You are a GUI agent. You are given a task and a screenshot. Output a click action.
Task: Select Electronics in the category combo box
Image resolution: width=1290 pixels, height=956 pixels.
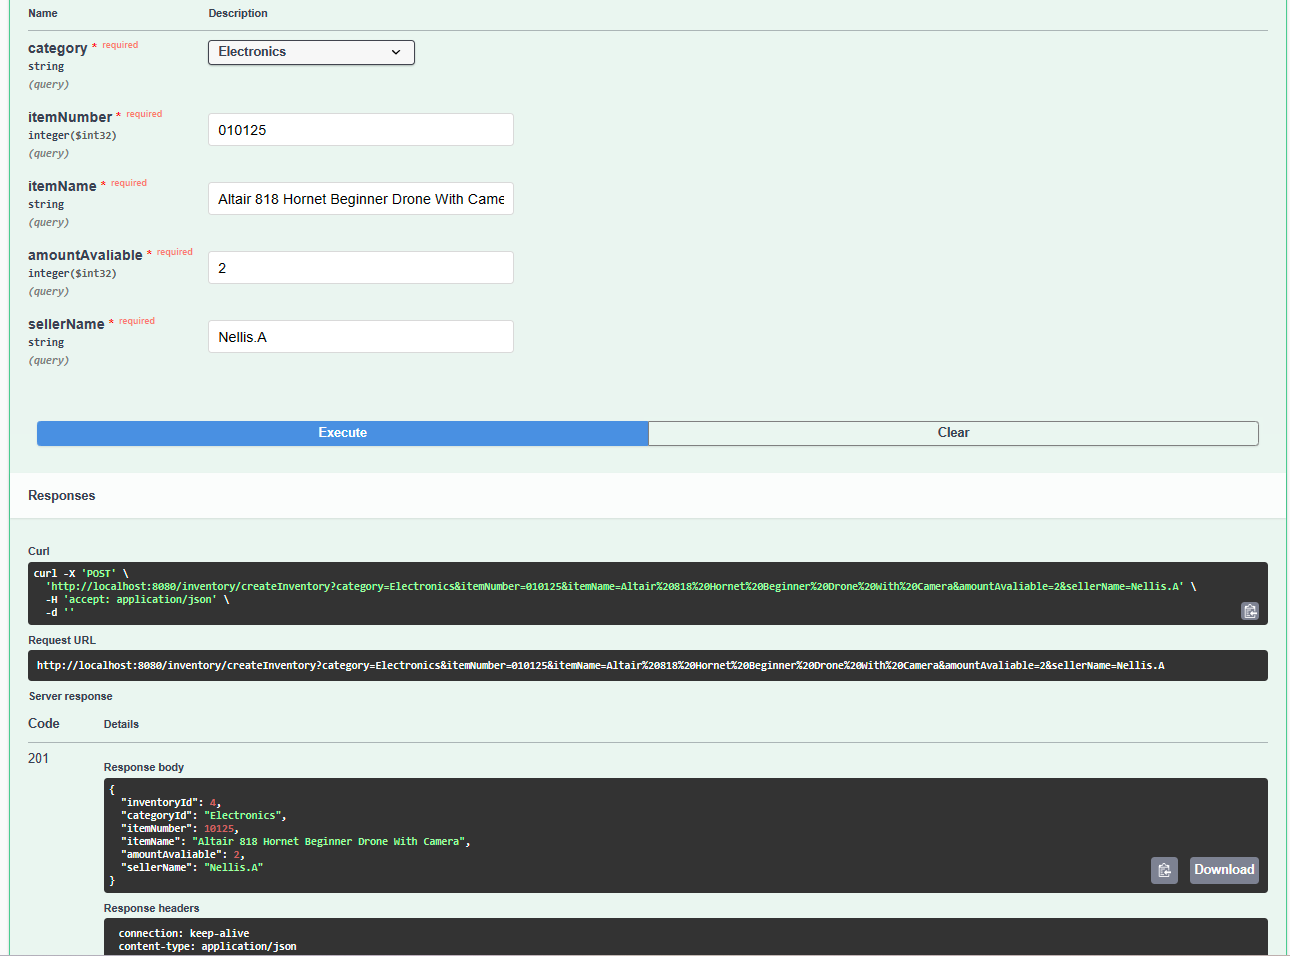pos(311,52)
